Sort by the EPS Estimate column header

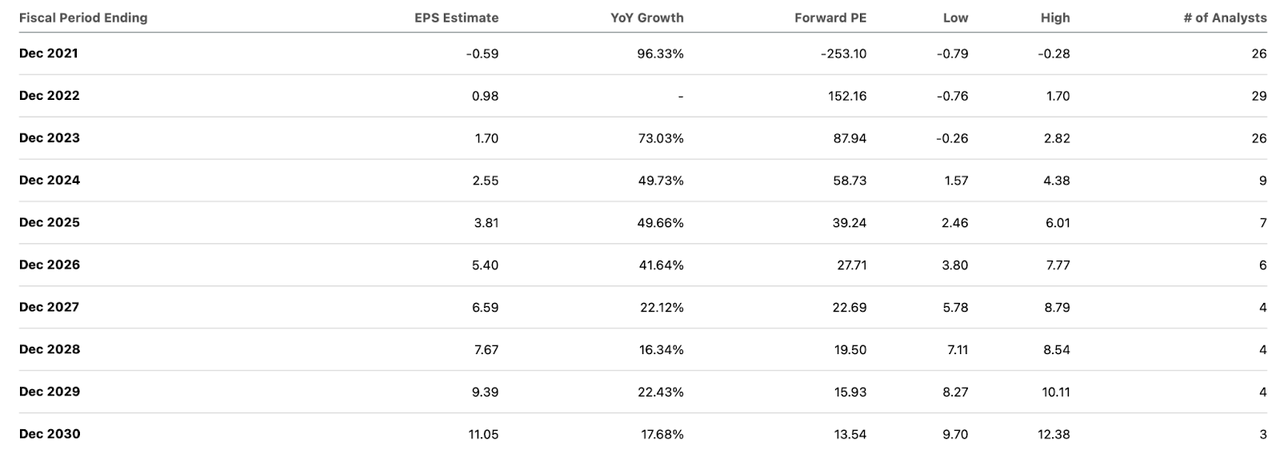456,18
